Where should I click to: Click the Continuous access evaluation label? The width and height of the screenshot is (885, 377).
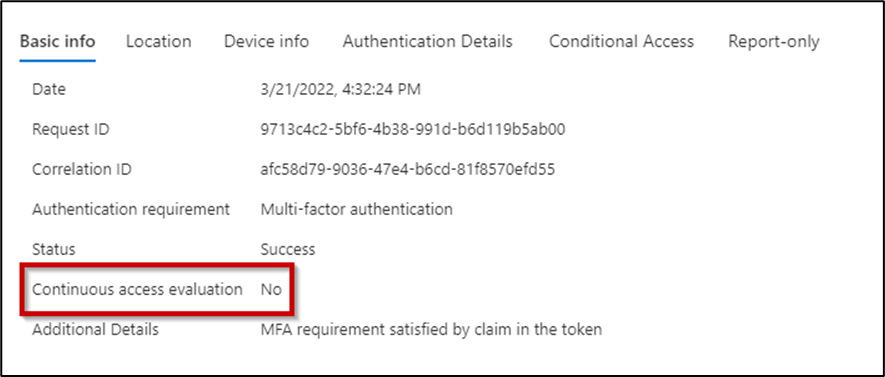pyautogui.click(x=137, y=290)
